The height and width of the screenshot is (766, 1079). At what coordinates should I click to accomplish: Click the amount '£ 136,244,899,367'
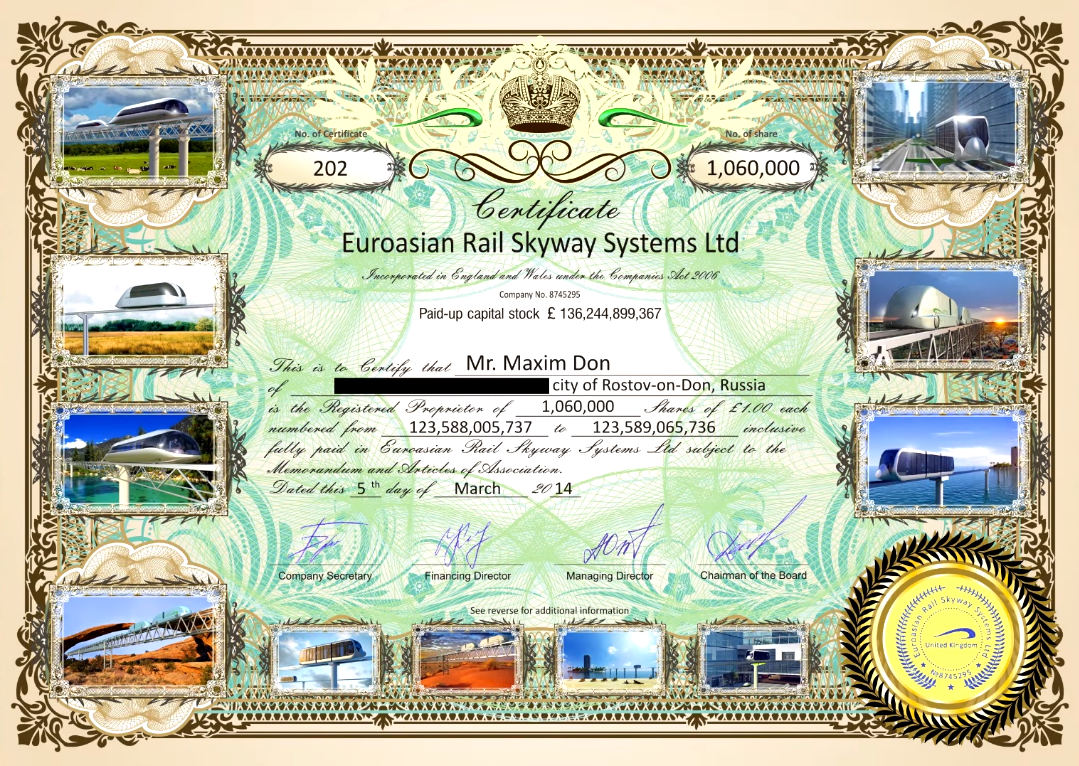pos(604,314)
